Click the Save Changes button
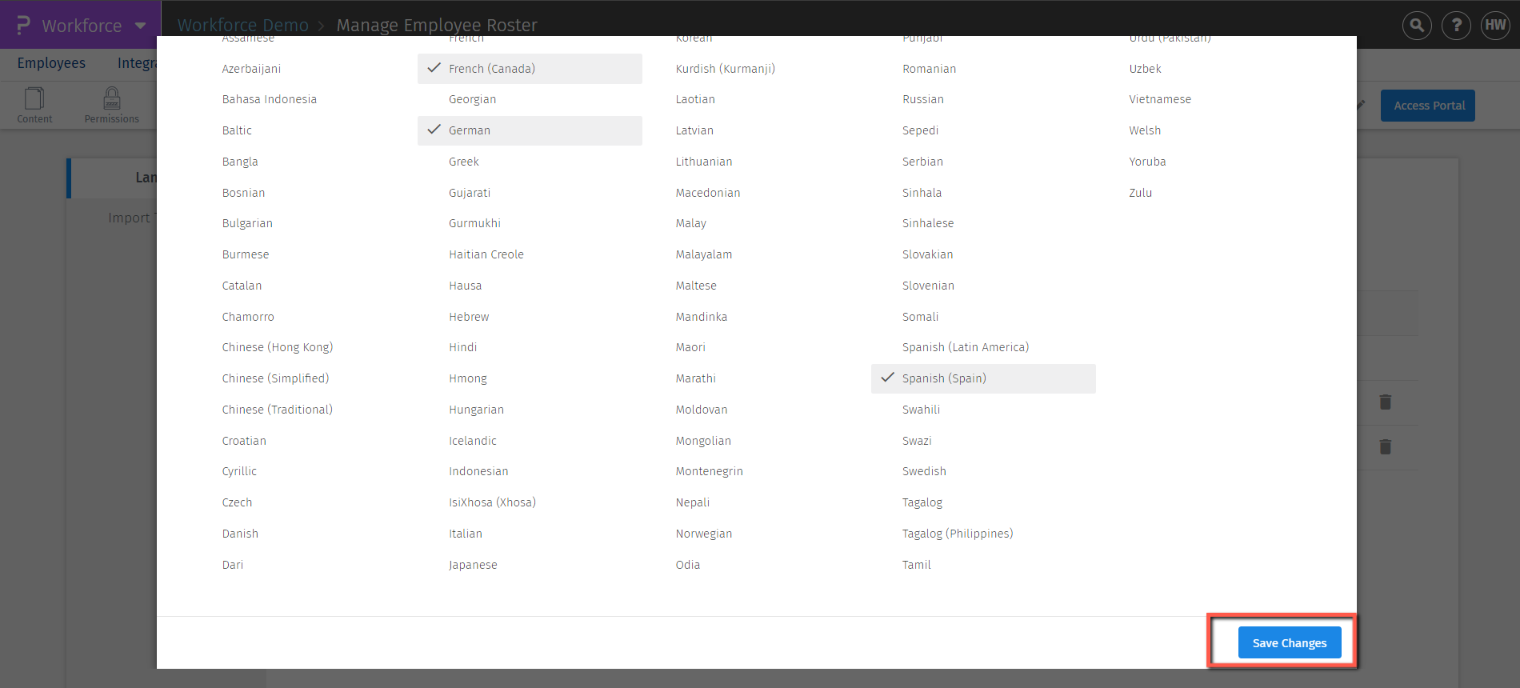This screenshot has height=688, width=1520. pos(1289,642)
